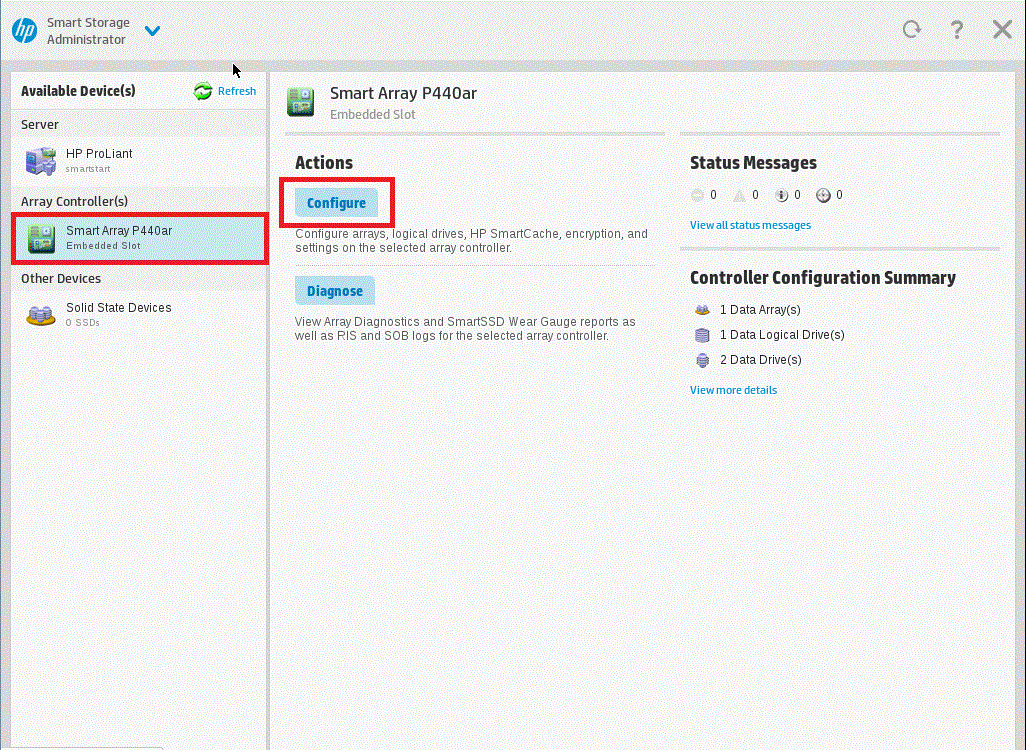Click the fourth status message icon
This screenshot has height=750, width=1026.
pos(823,195)
